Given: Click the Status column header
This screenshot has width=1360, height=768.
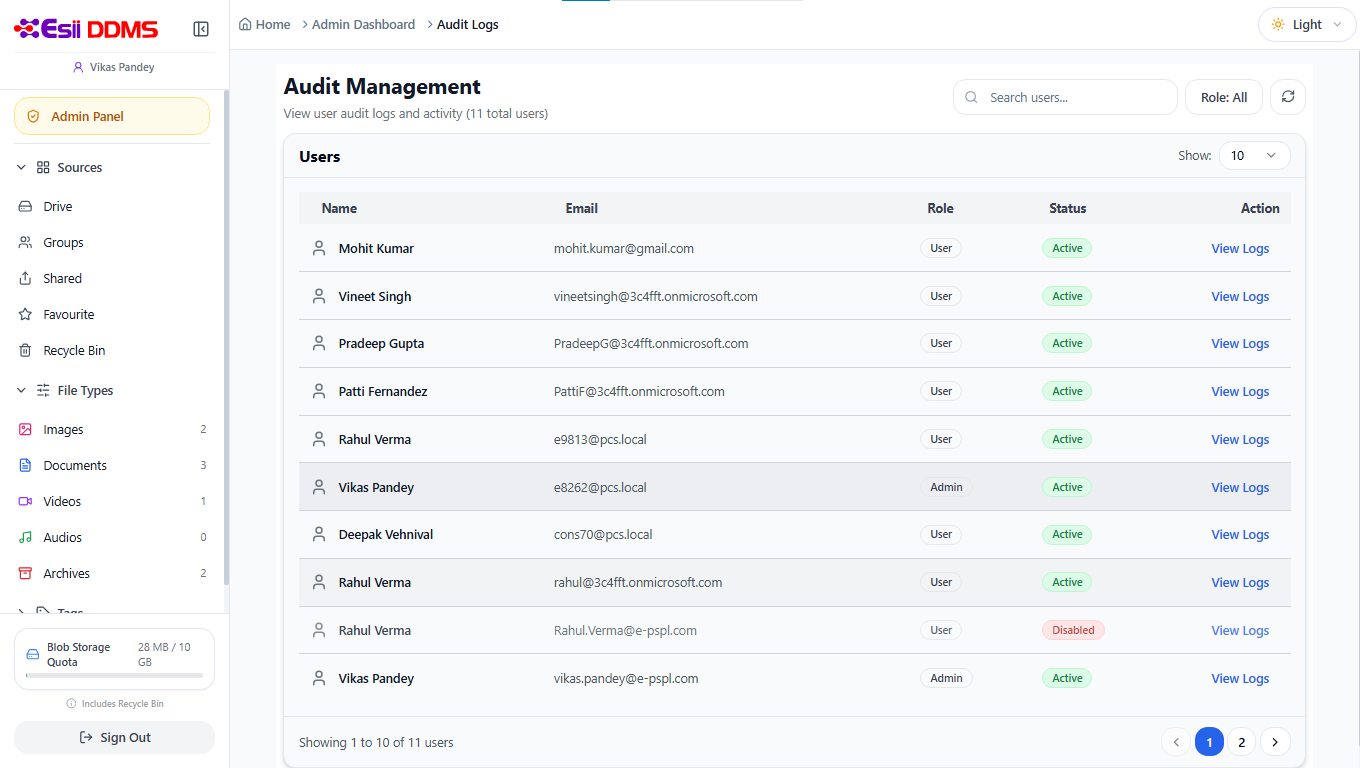Looking at the screenshot, I should [x=1067, y=208].
